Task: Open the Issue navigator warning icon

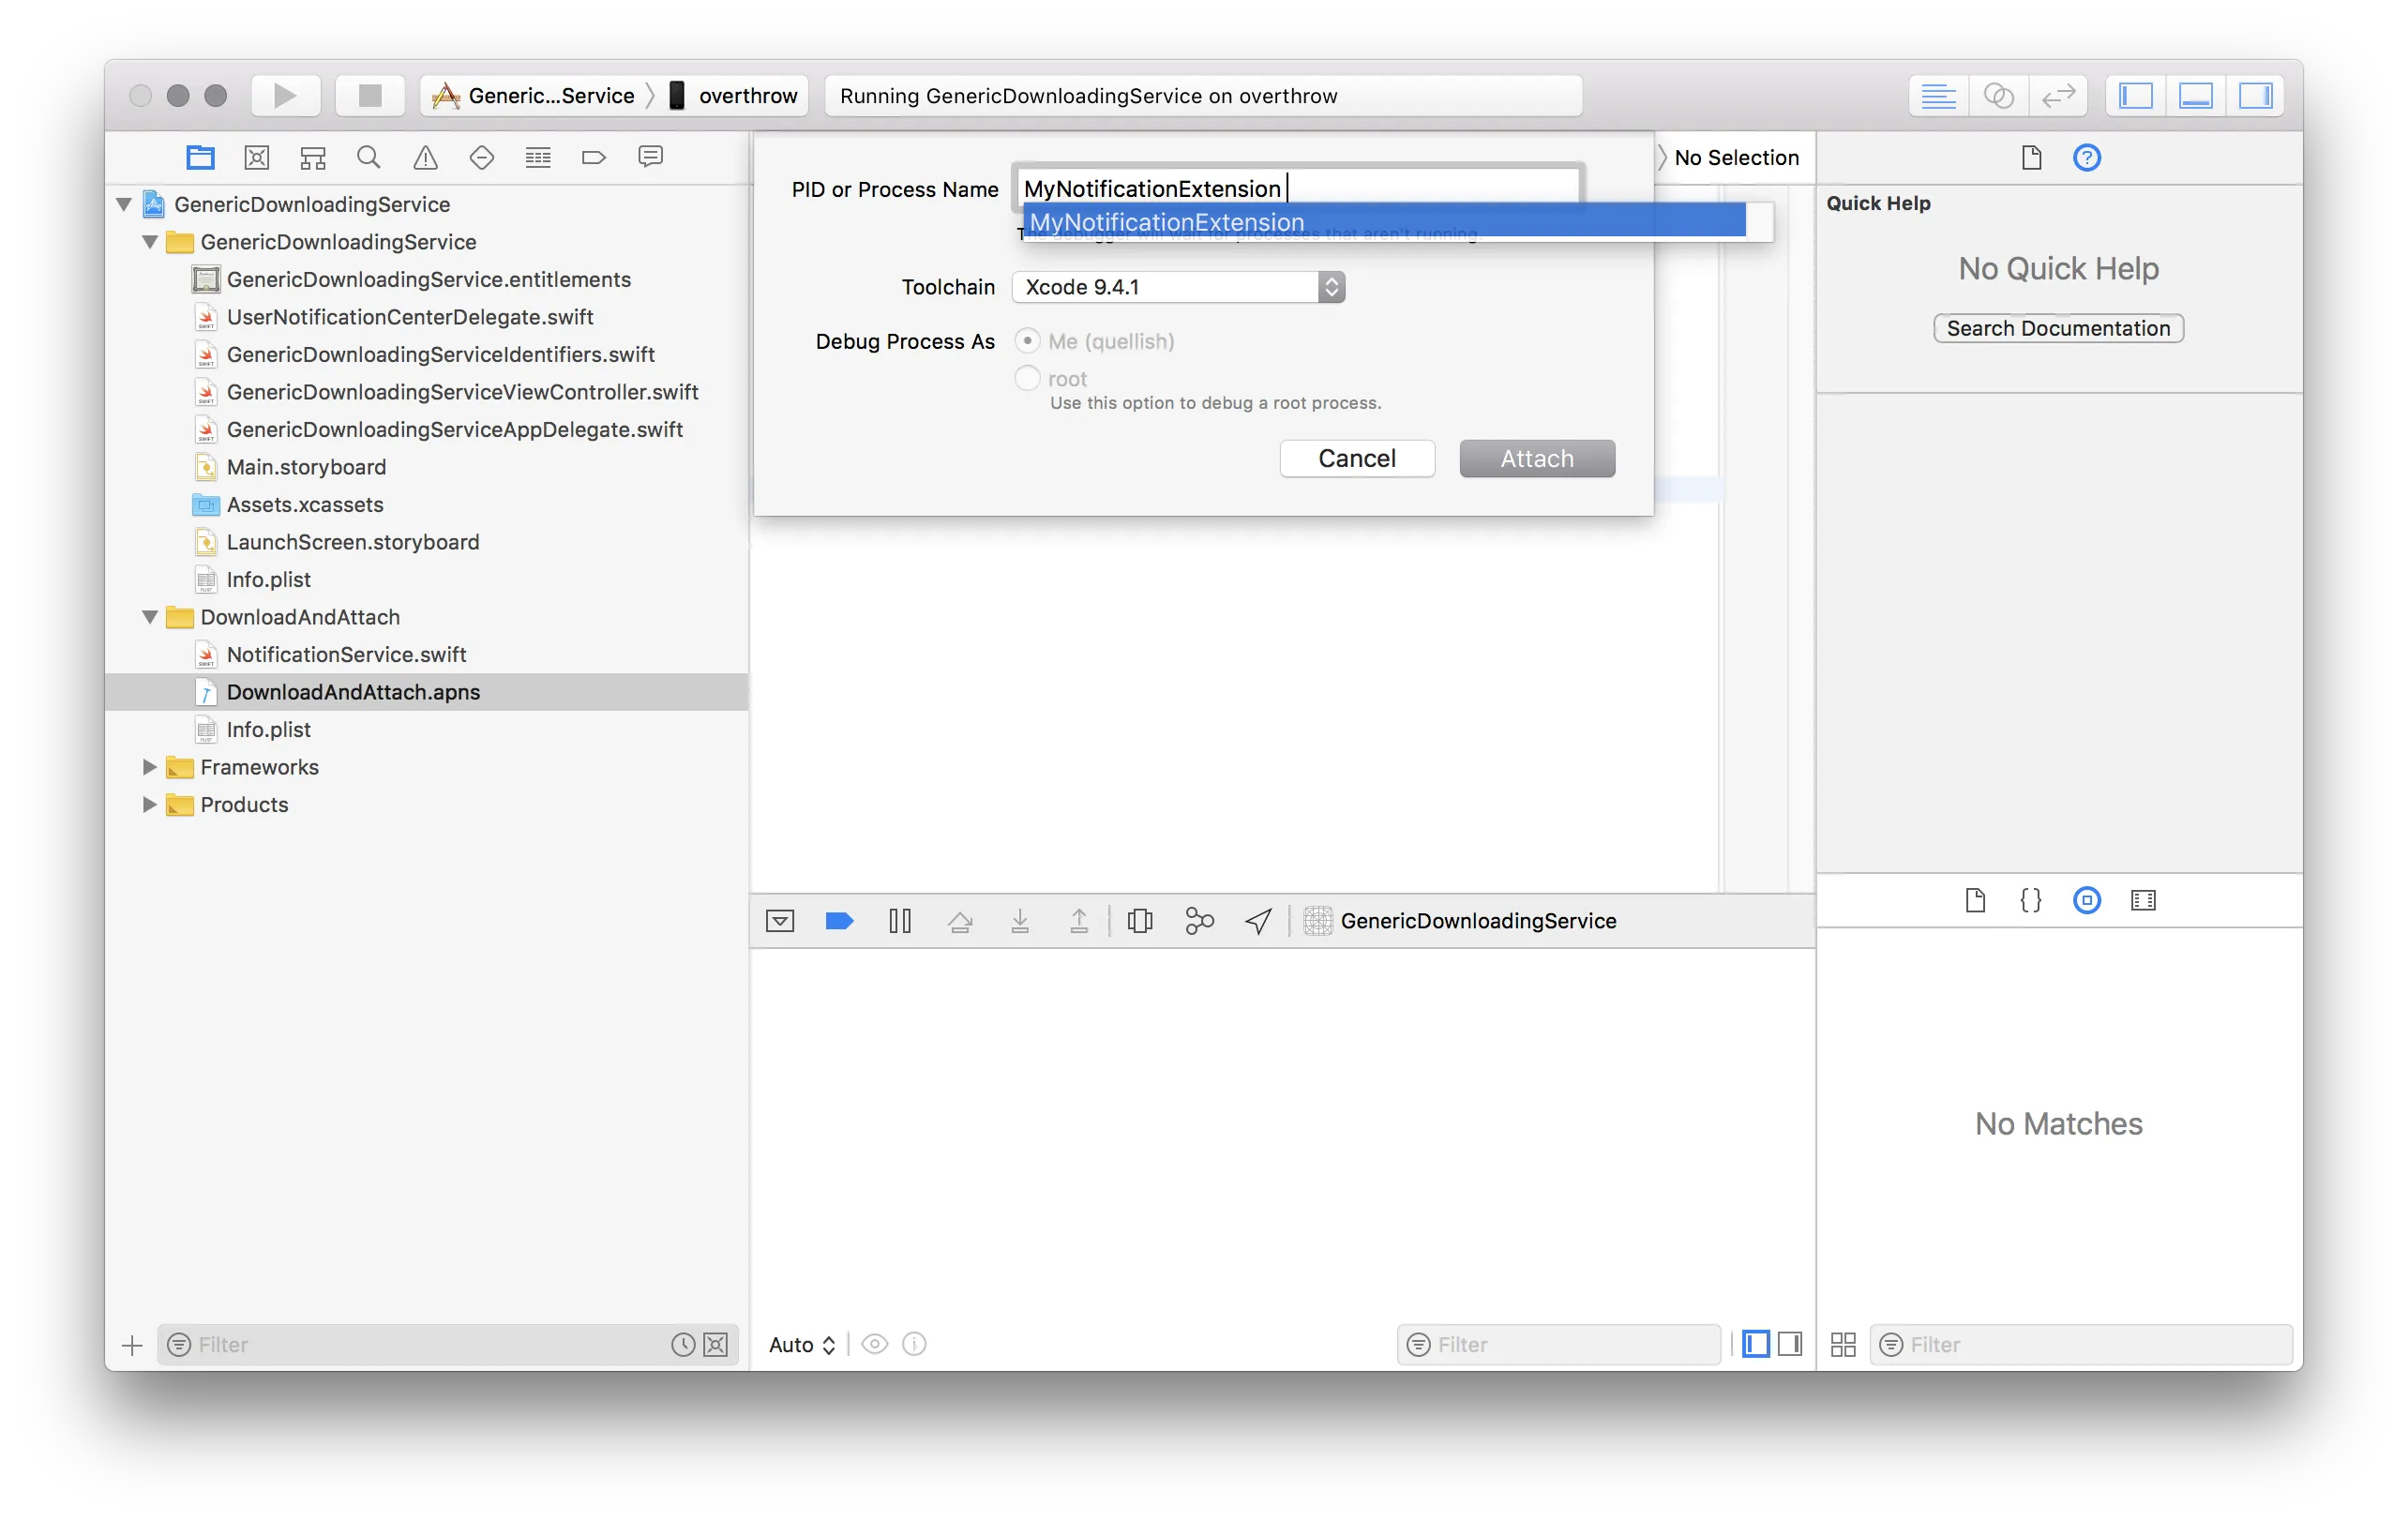Action: 425,157
